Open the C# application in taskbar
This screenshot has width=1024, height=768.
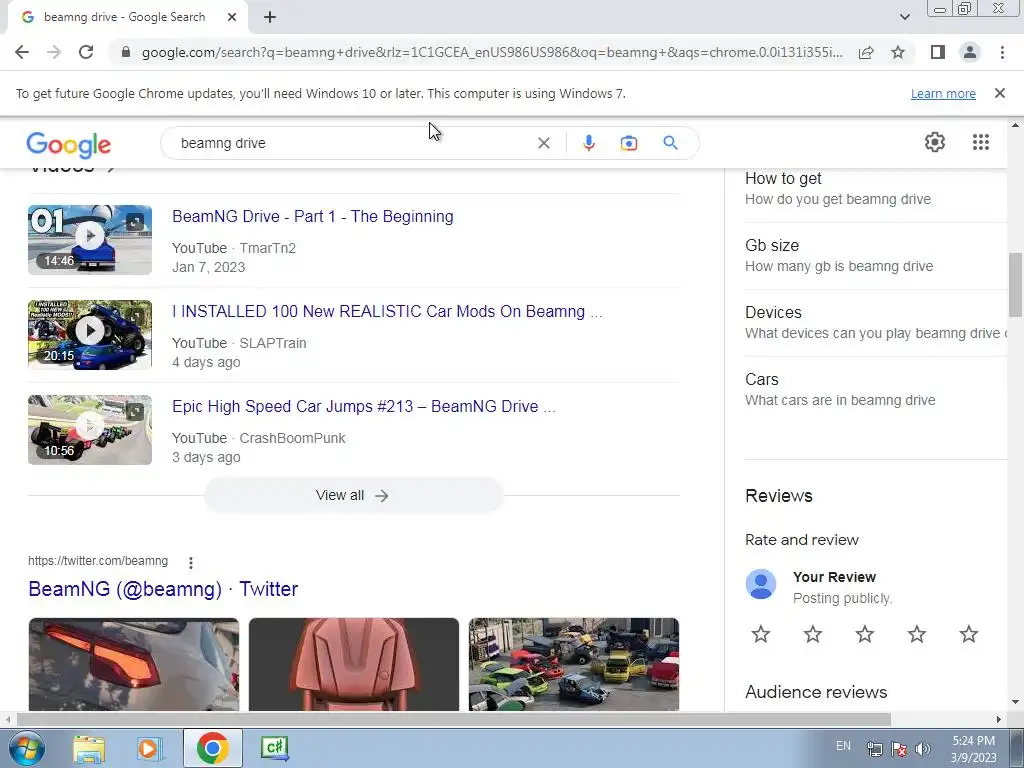pyautogui.click(x=274, y=748)
